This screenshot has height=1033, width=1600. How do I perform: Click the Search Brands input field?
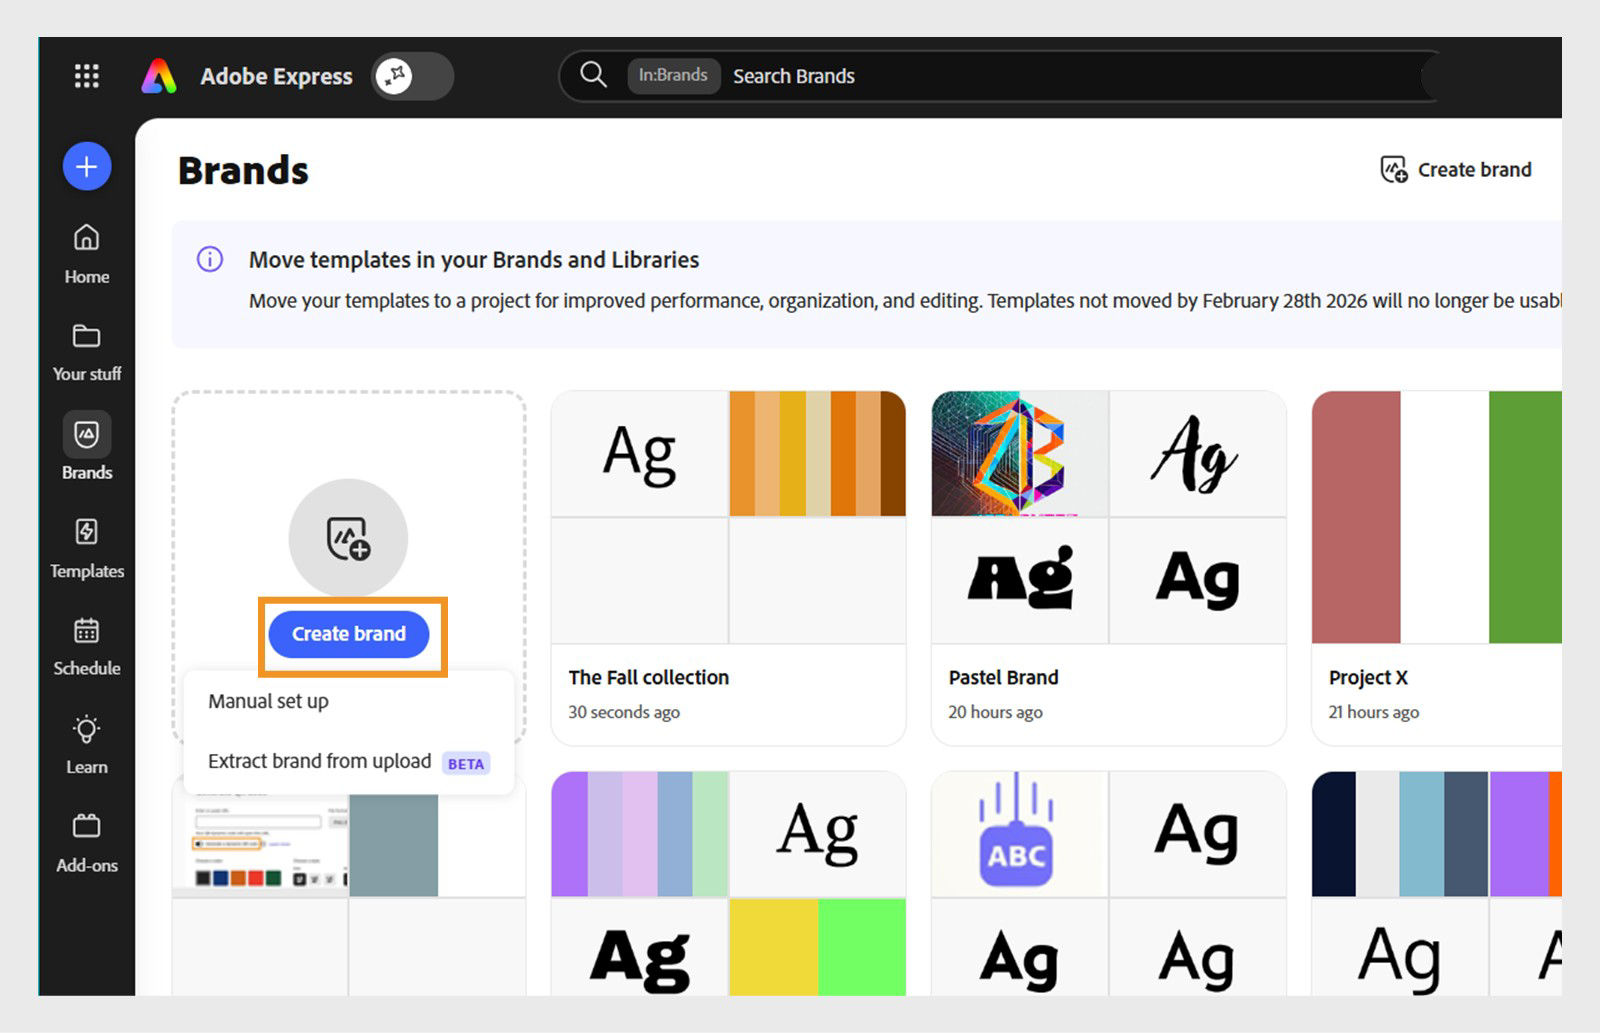tap(900, 75)
